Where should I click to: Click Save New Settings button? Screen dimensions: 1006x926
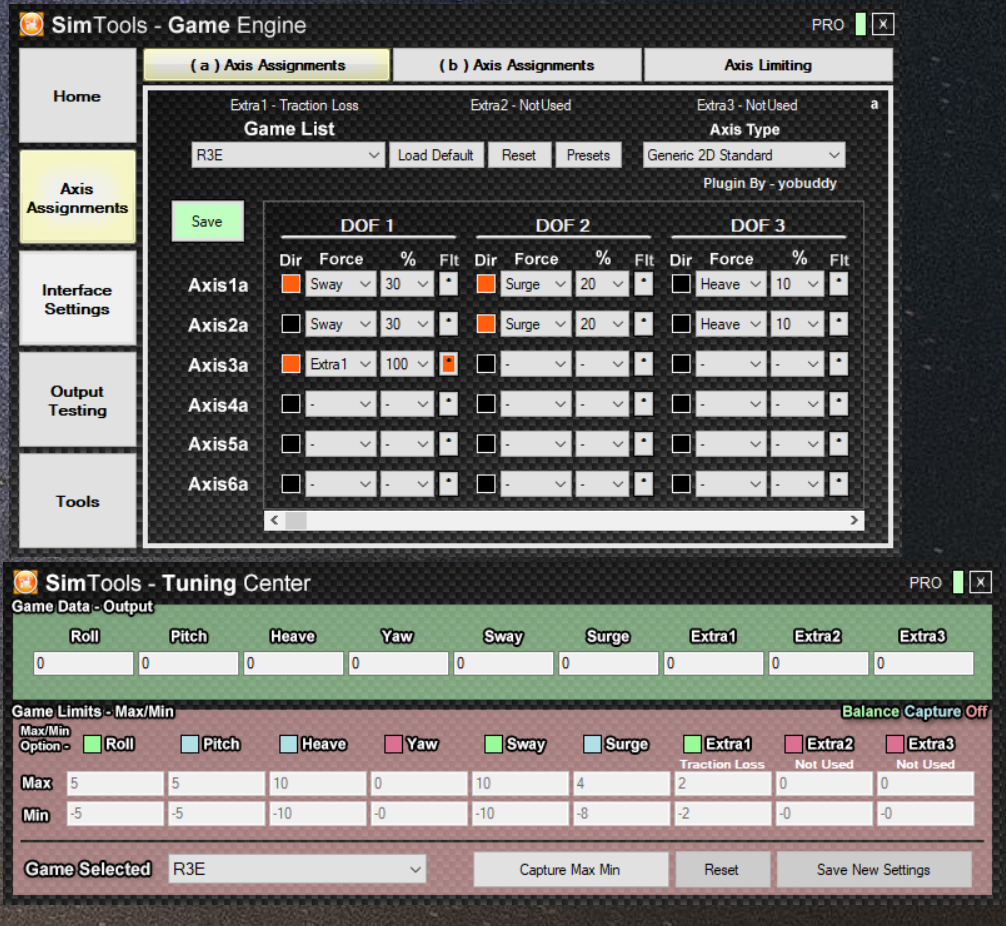click(x=873, y=870)
